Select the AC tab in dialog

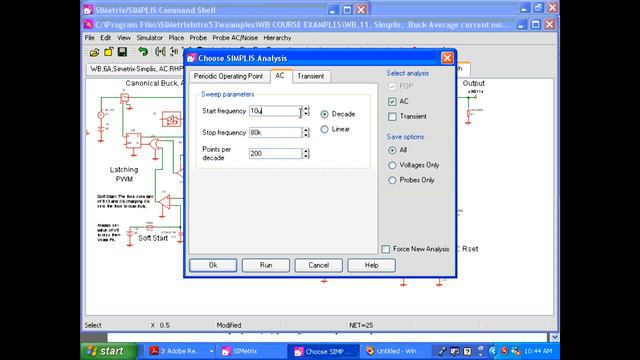pyautogui.click(x=280, y=76)
